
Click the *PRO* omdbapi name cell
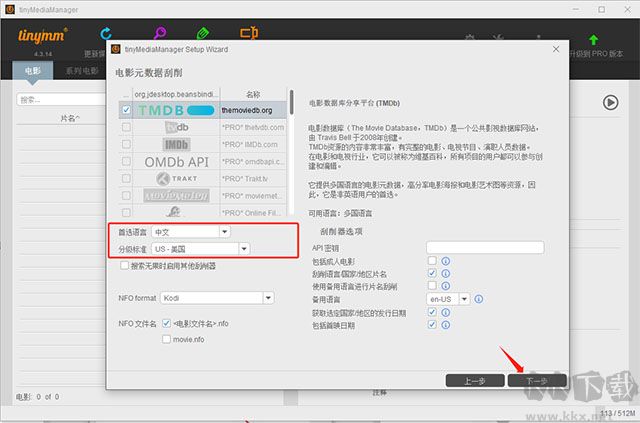[253, 162]
